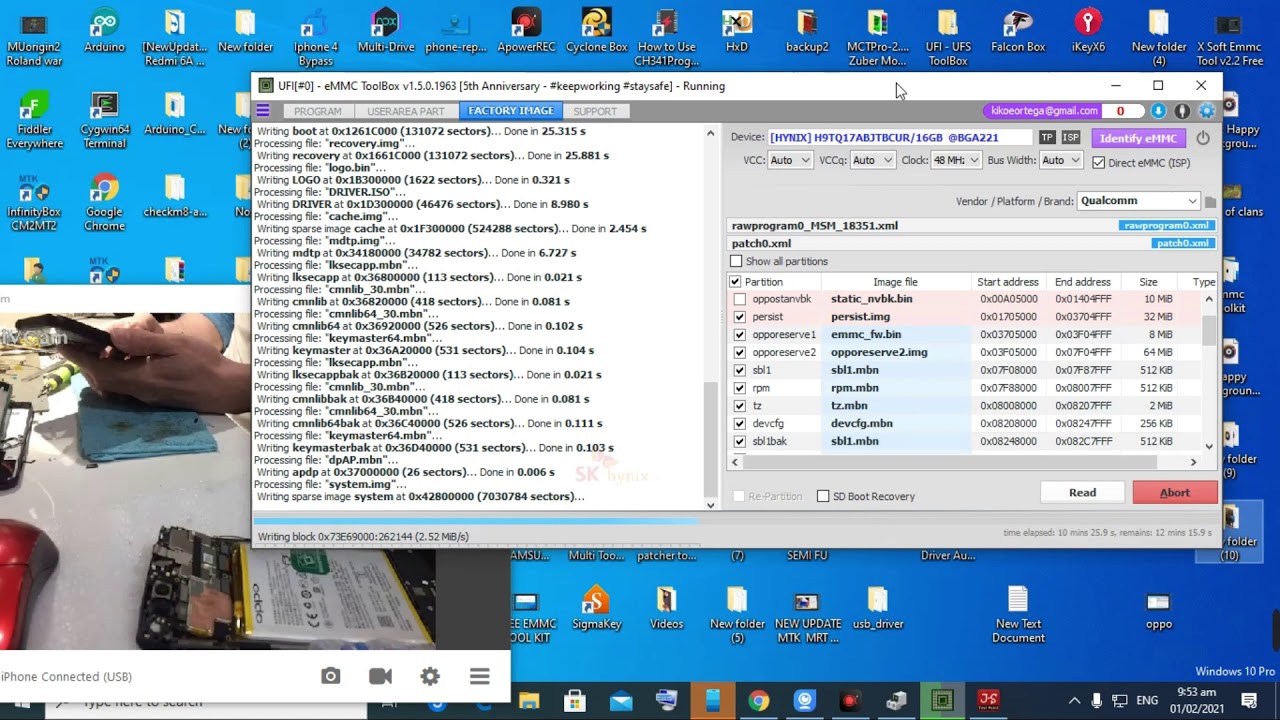1280x720 pixels.
Task: Enable Show all partitions checkbox
Action: 737,262
